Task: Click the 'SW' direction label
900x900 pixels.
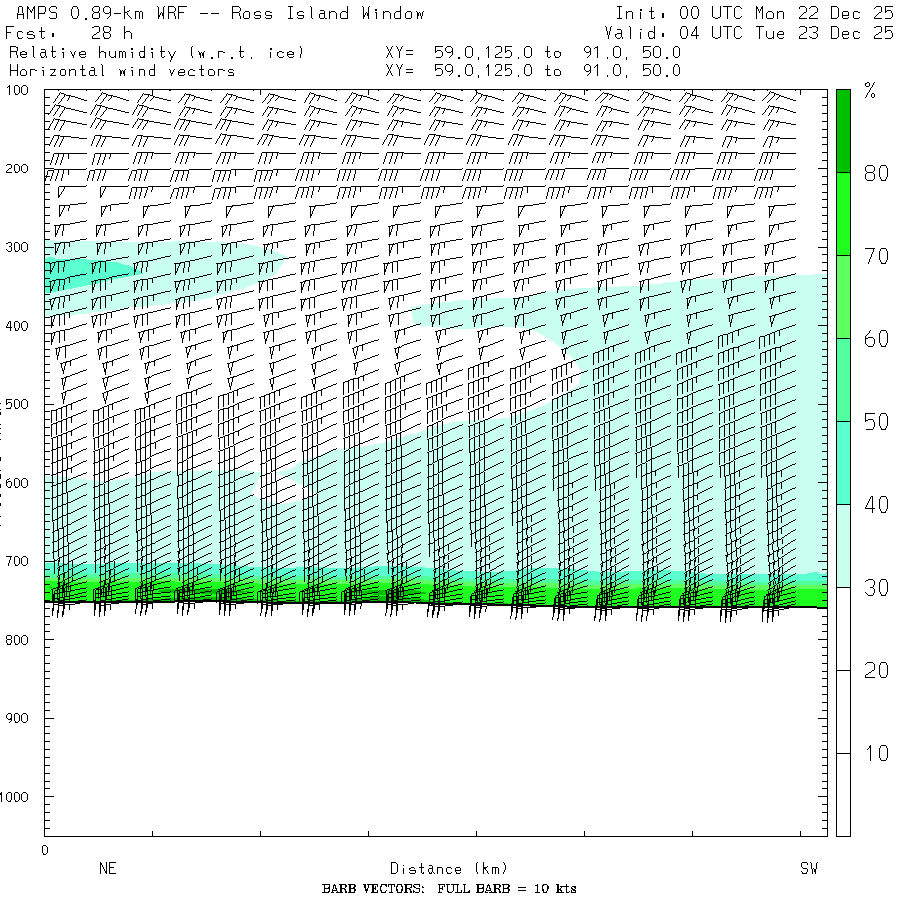Action: point(809,868)
